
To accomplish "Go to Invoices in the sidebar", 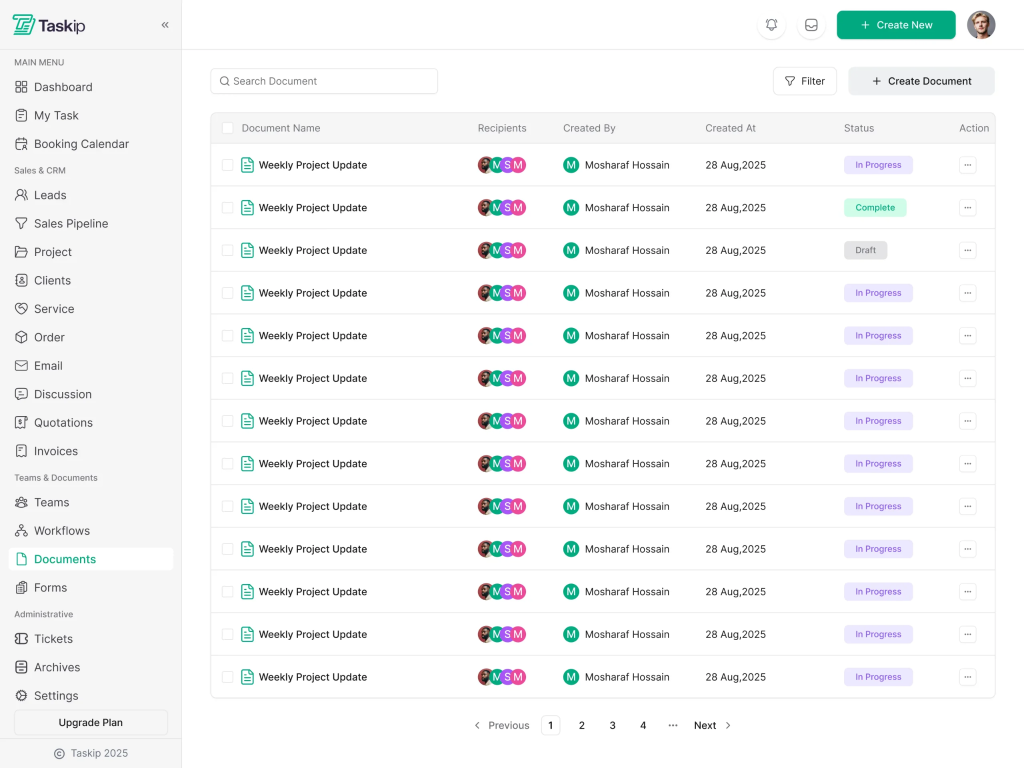I will coord(55,451).
